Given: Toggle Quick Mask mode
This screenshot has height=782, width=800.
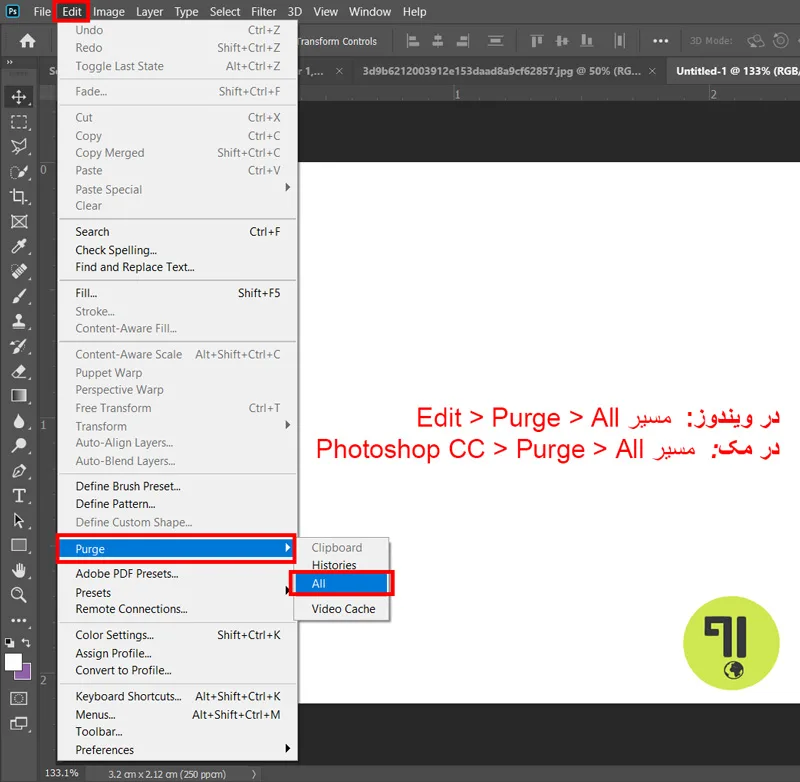Looking at the screenshot, I should point(19,698).
